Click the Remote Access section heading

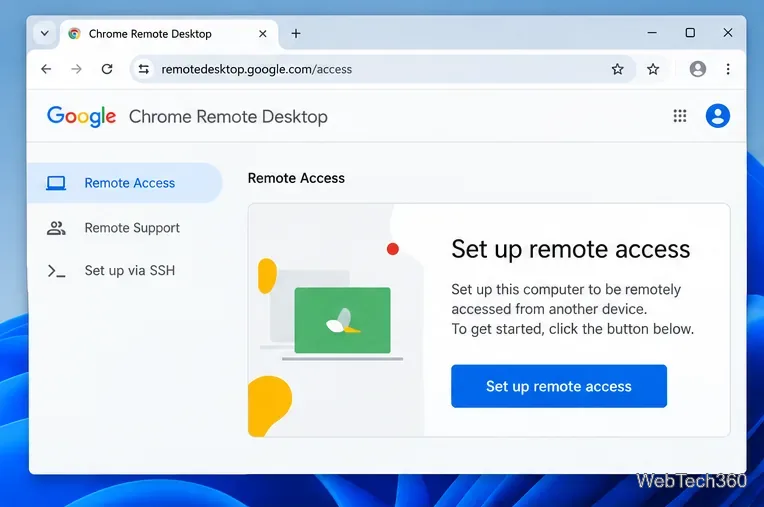(296, 178)
